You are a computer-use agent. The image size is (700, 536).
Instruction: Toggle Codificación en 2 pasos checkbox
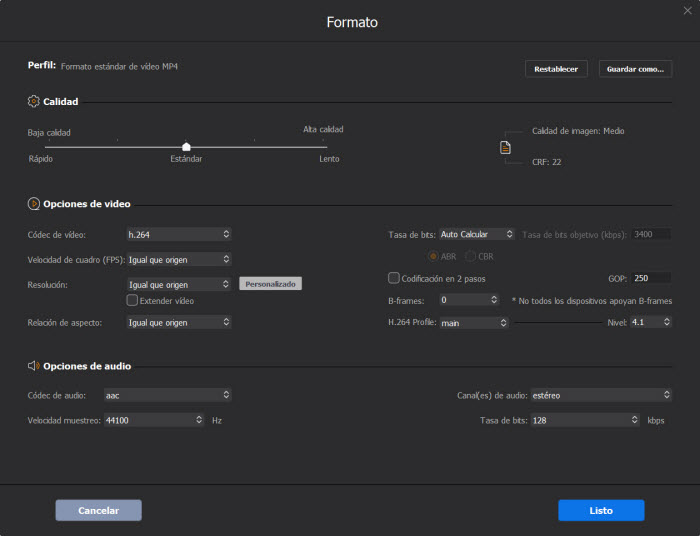click(x=393, y=278)
